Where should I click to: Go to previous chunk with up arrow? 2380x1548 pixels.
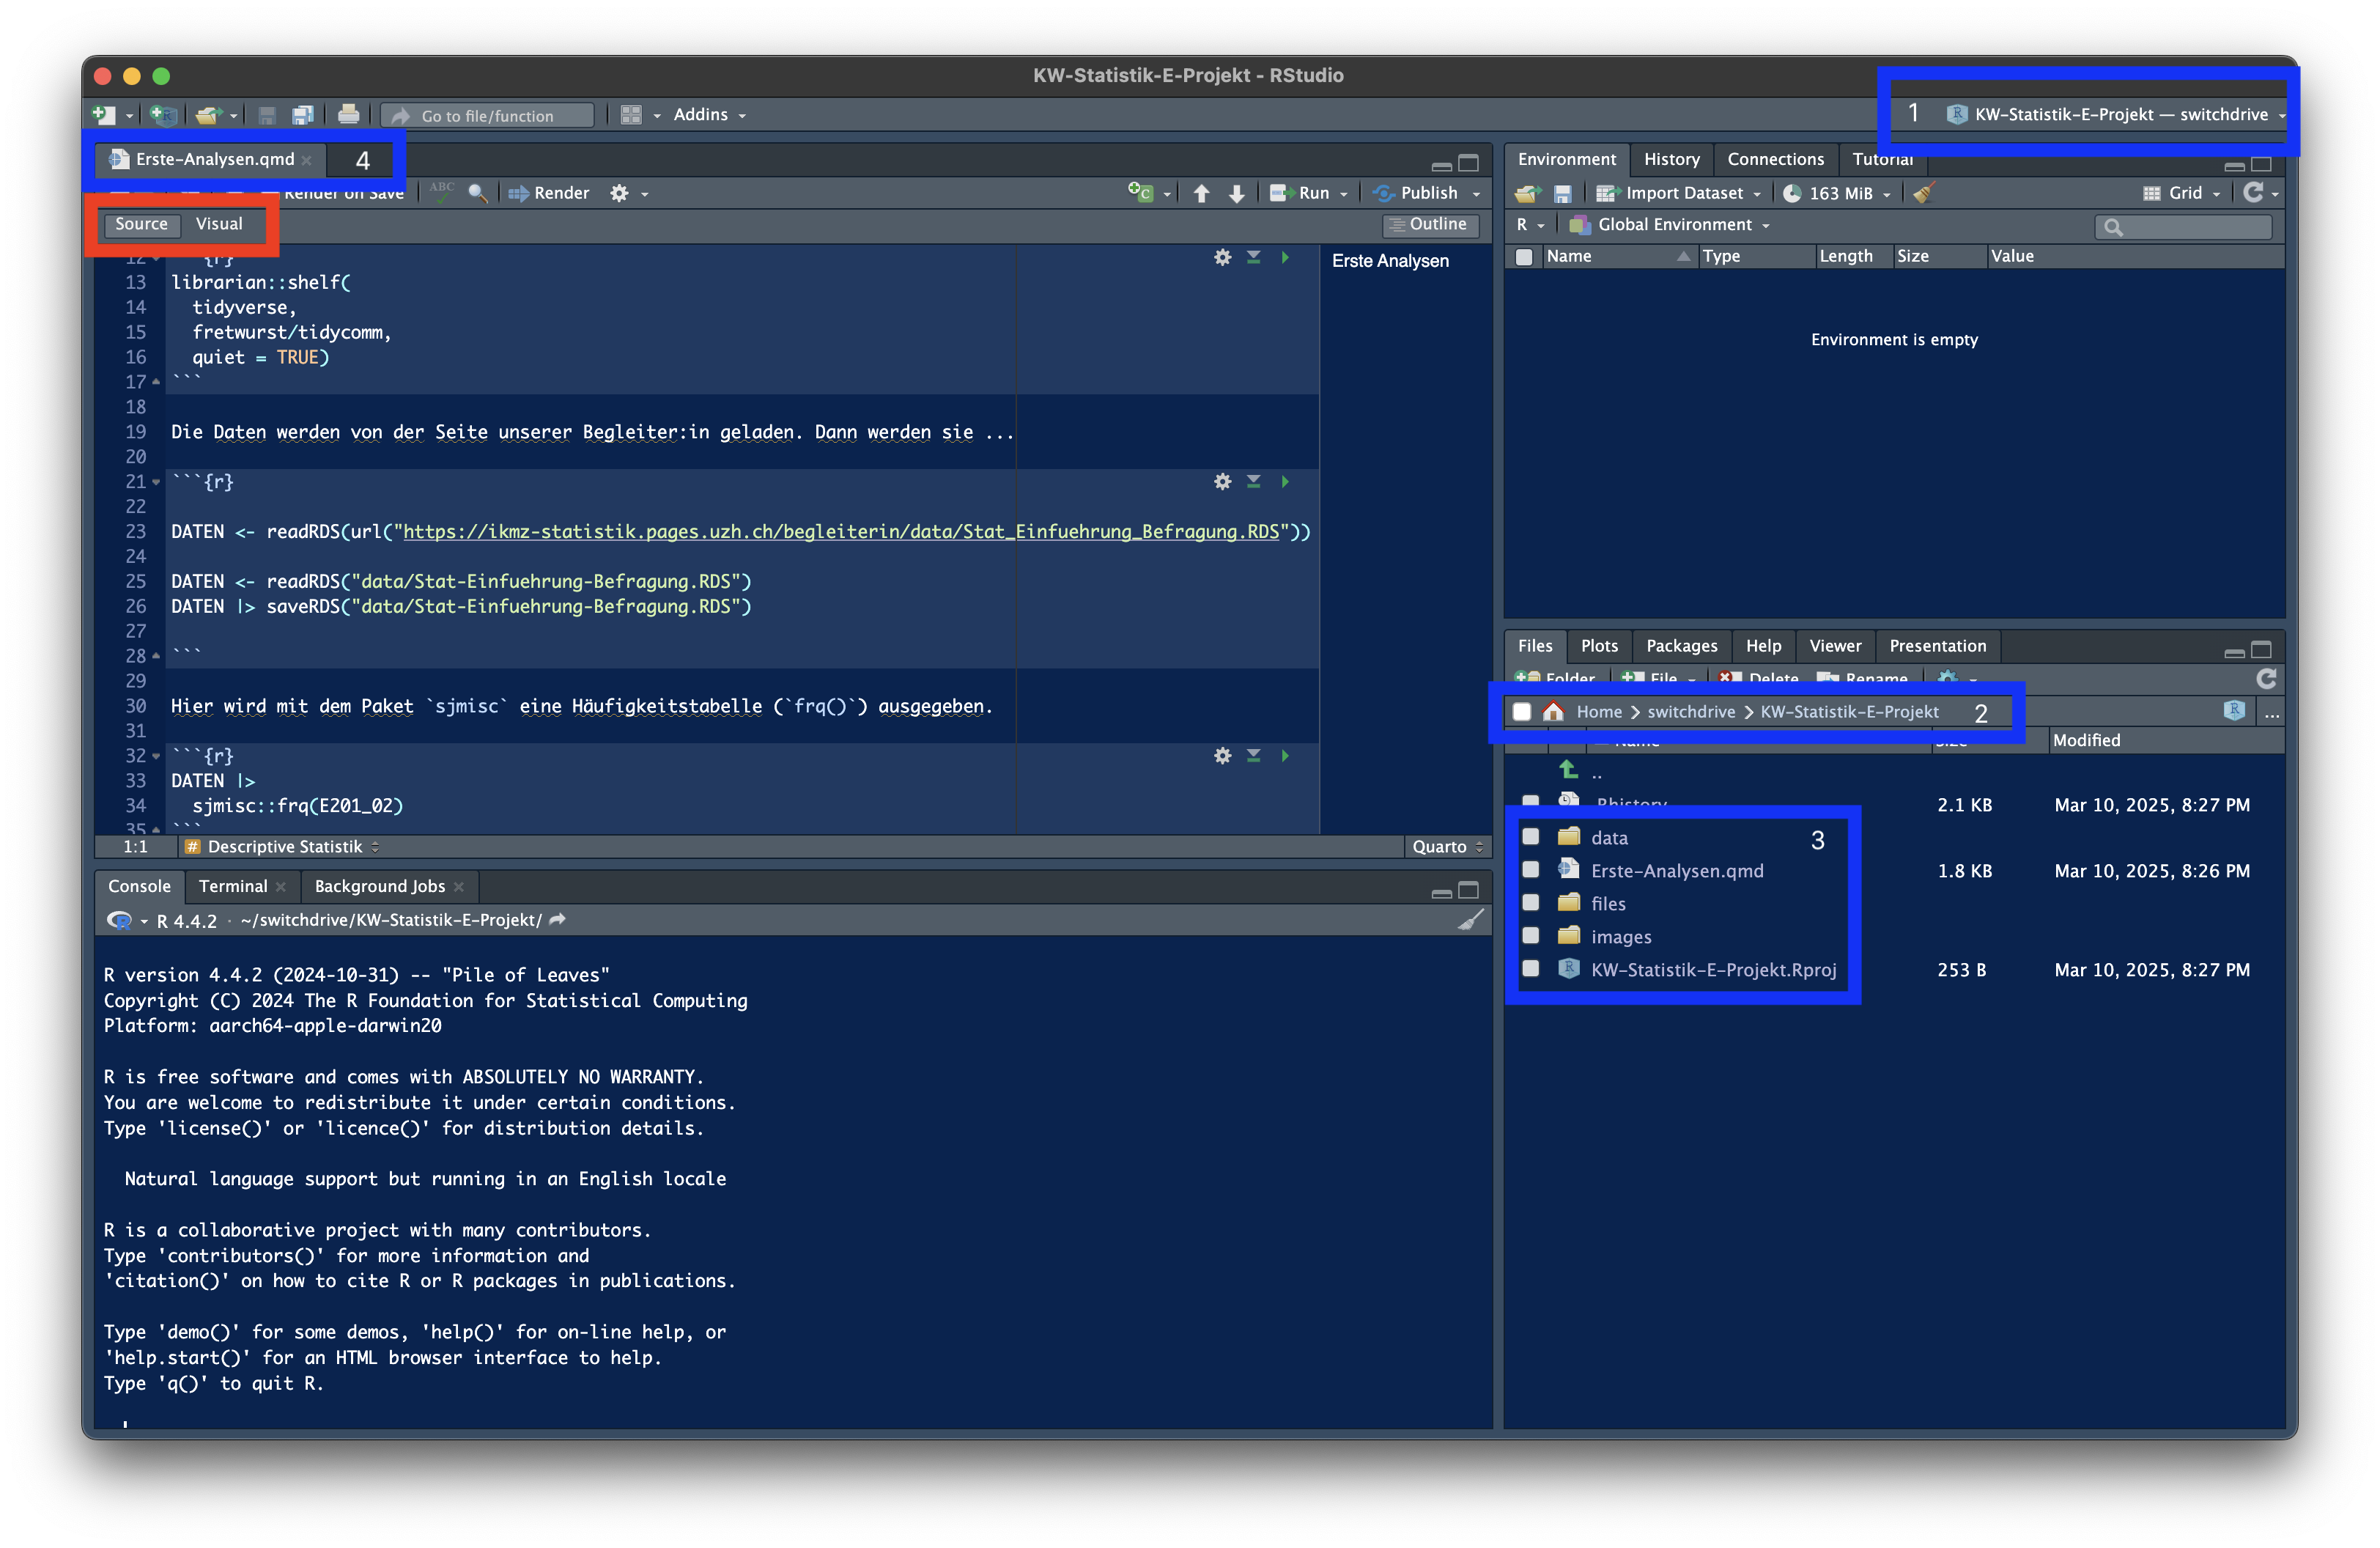pyautogui.click(x=1201, y=193)
